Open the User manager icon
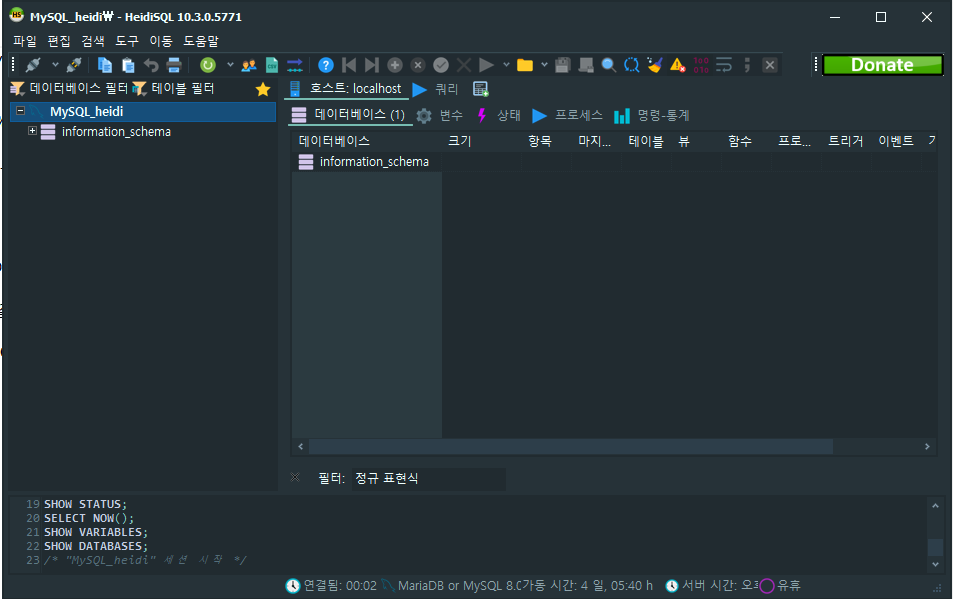 pos(249,65)
